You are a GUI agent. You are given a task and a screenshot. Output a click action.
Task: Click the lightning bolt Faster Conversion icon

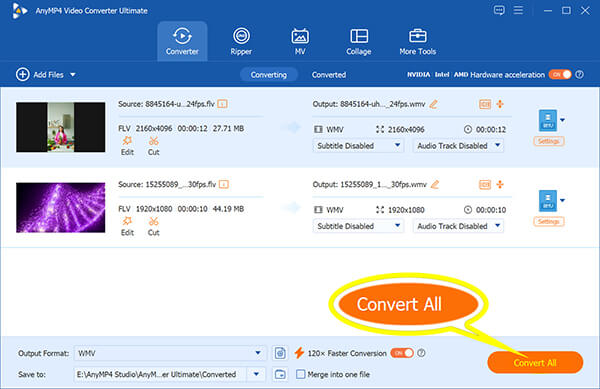(x=299, y=353)
